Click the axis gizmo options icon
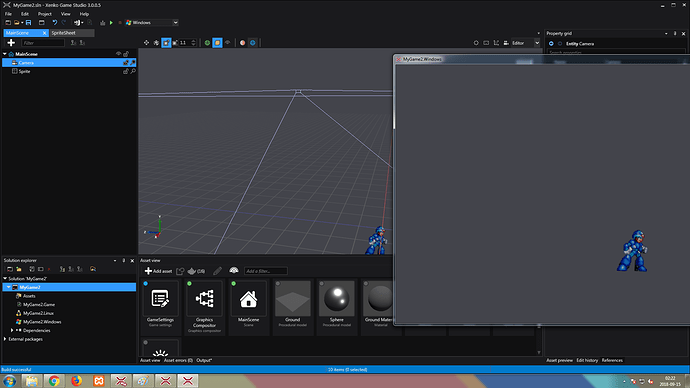 coord(496,43)
